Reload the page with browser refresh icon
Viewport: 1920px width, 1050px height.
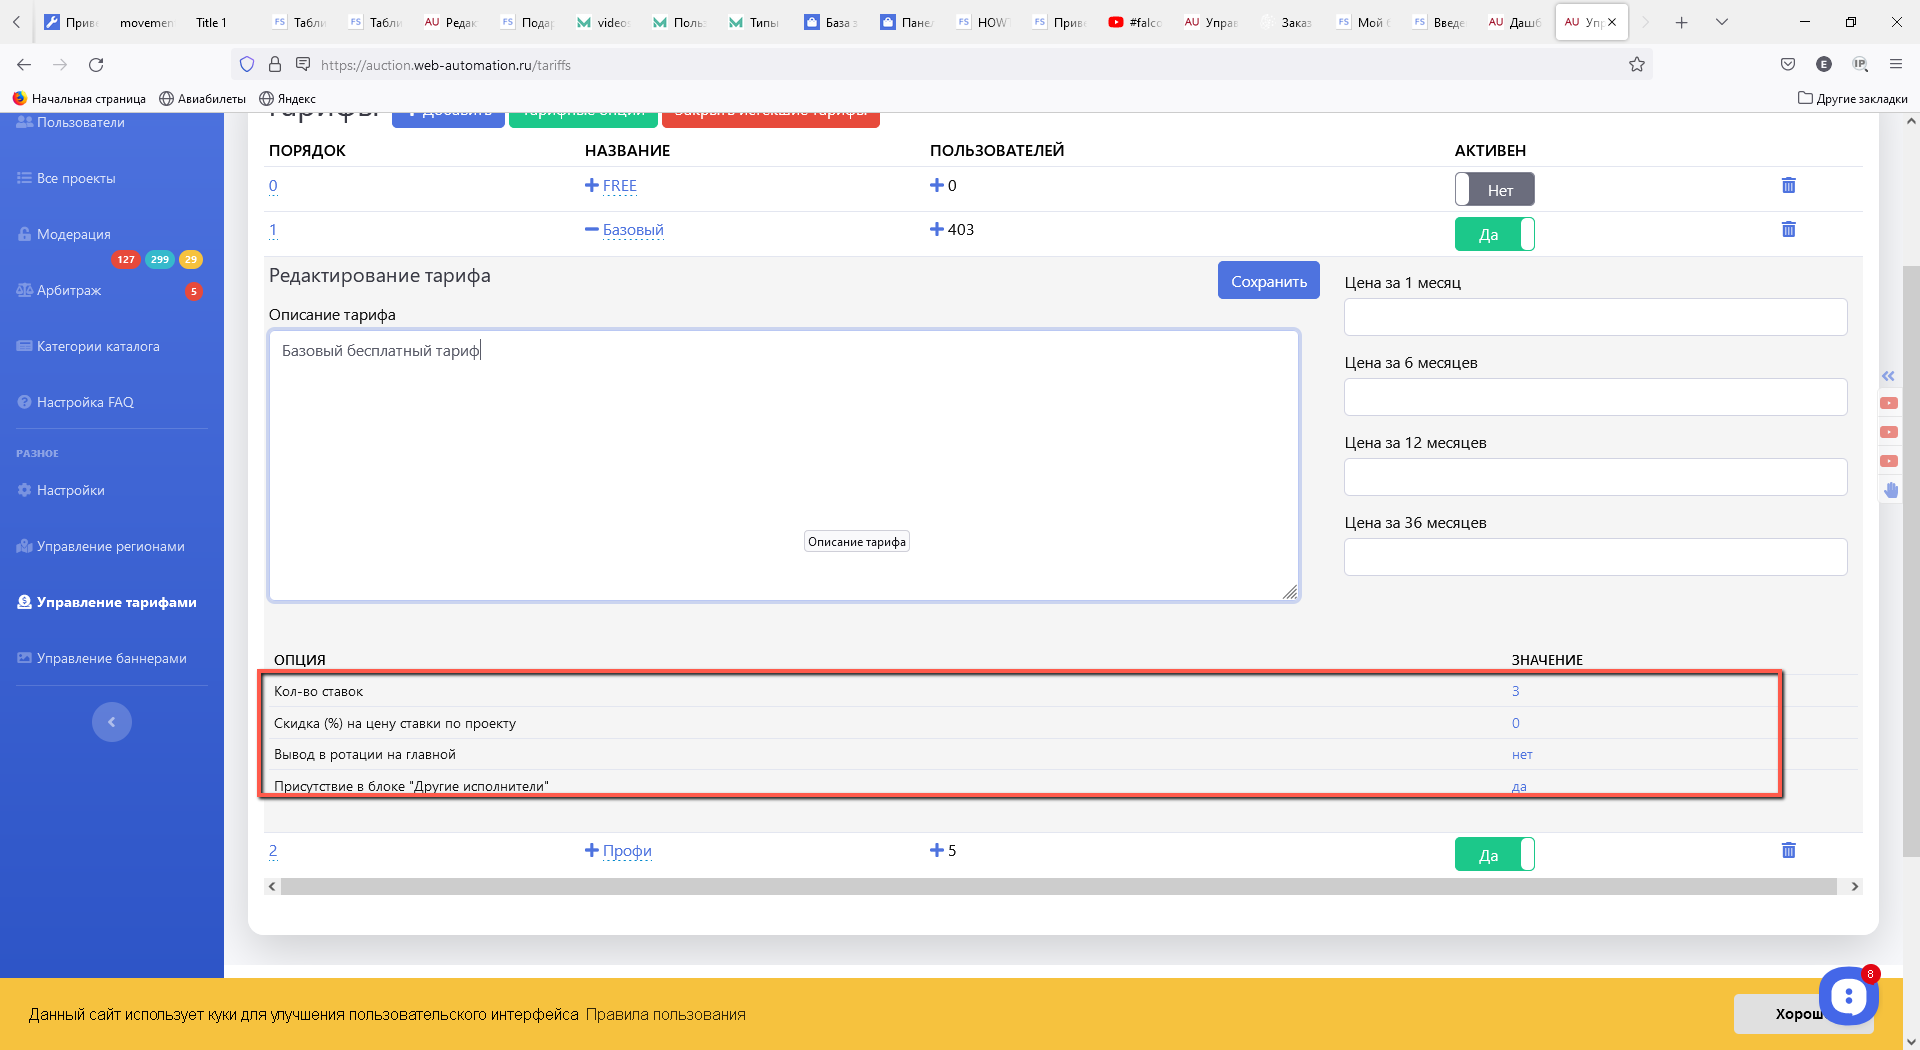point(96,65)
